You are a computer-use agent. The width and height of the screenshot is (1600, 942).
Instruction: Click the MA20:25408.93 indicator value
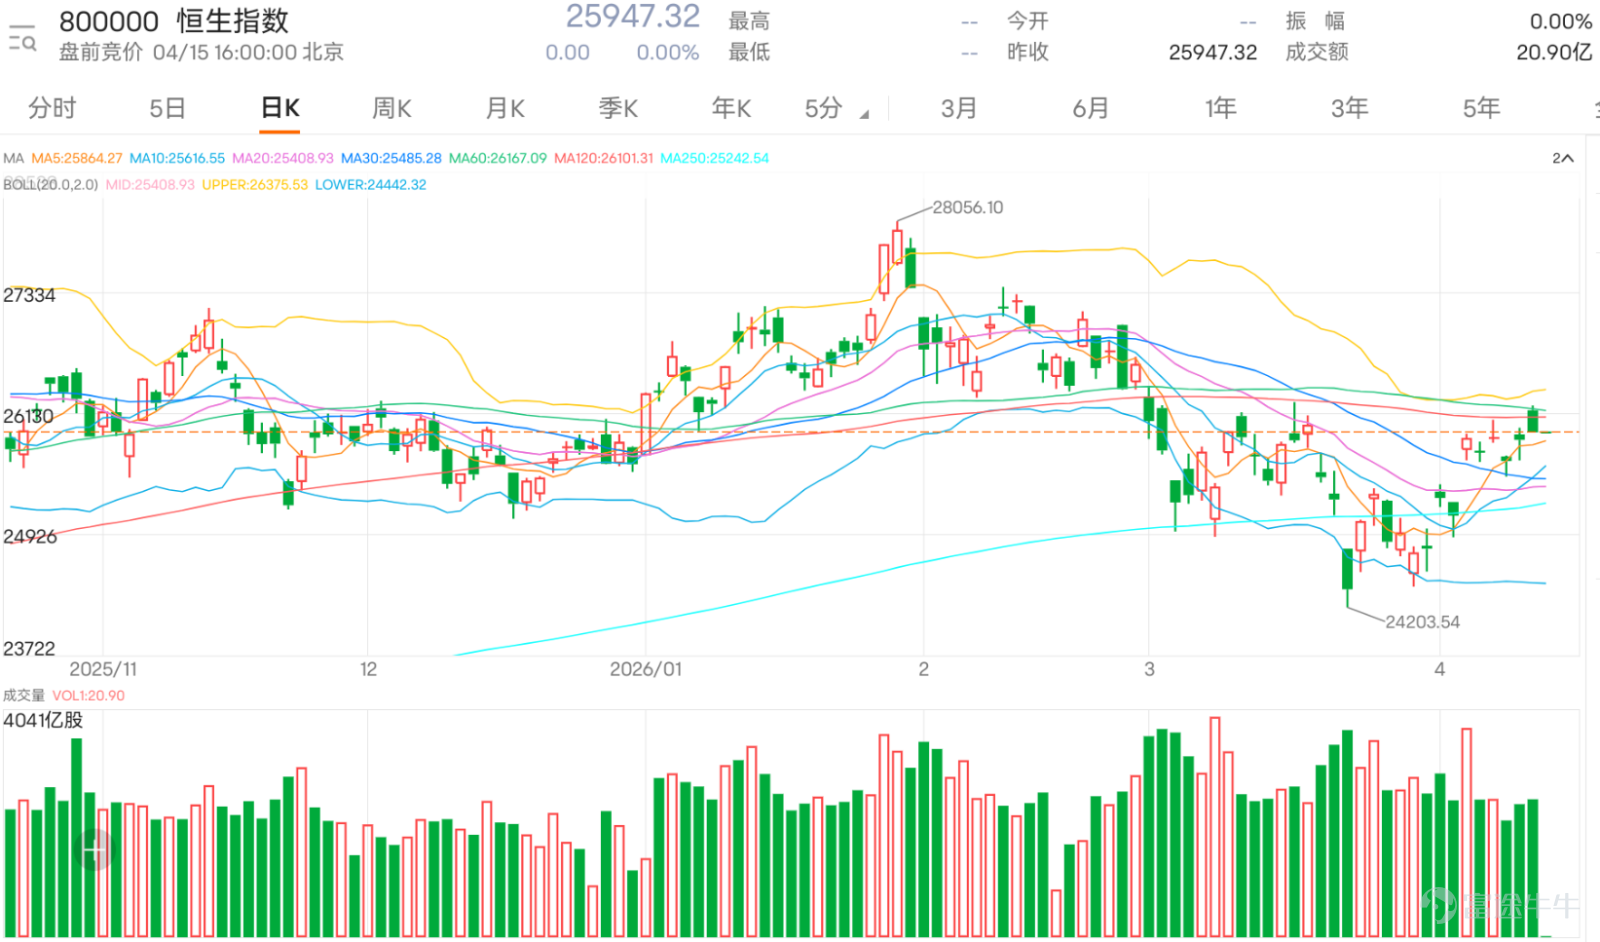pos(283,158)
